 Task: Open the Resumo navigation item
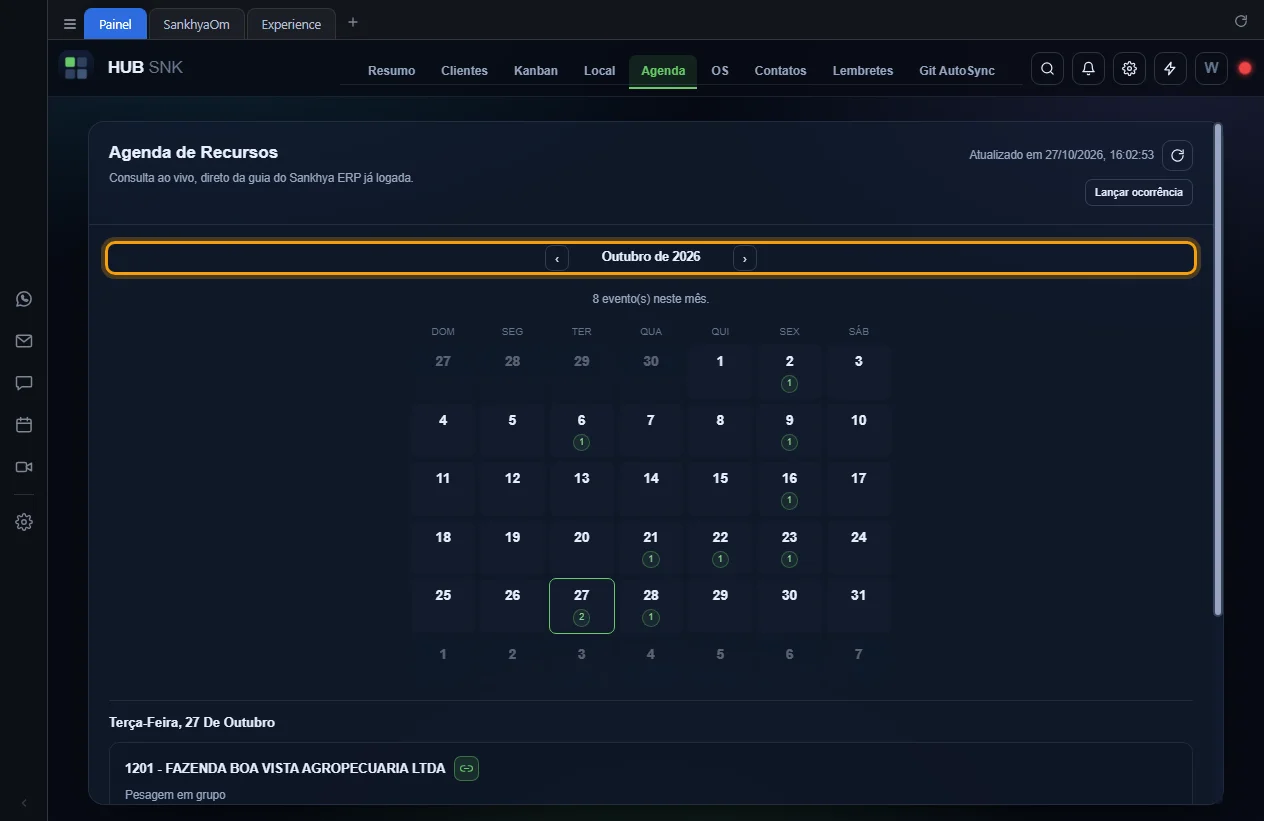click(x=391, y=71)
